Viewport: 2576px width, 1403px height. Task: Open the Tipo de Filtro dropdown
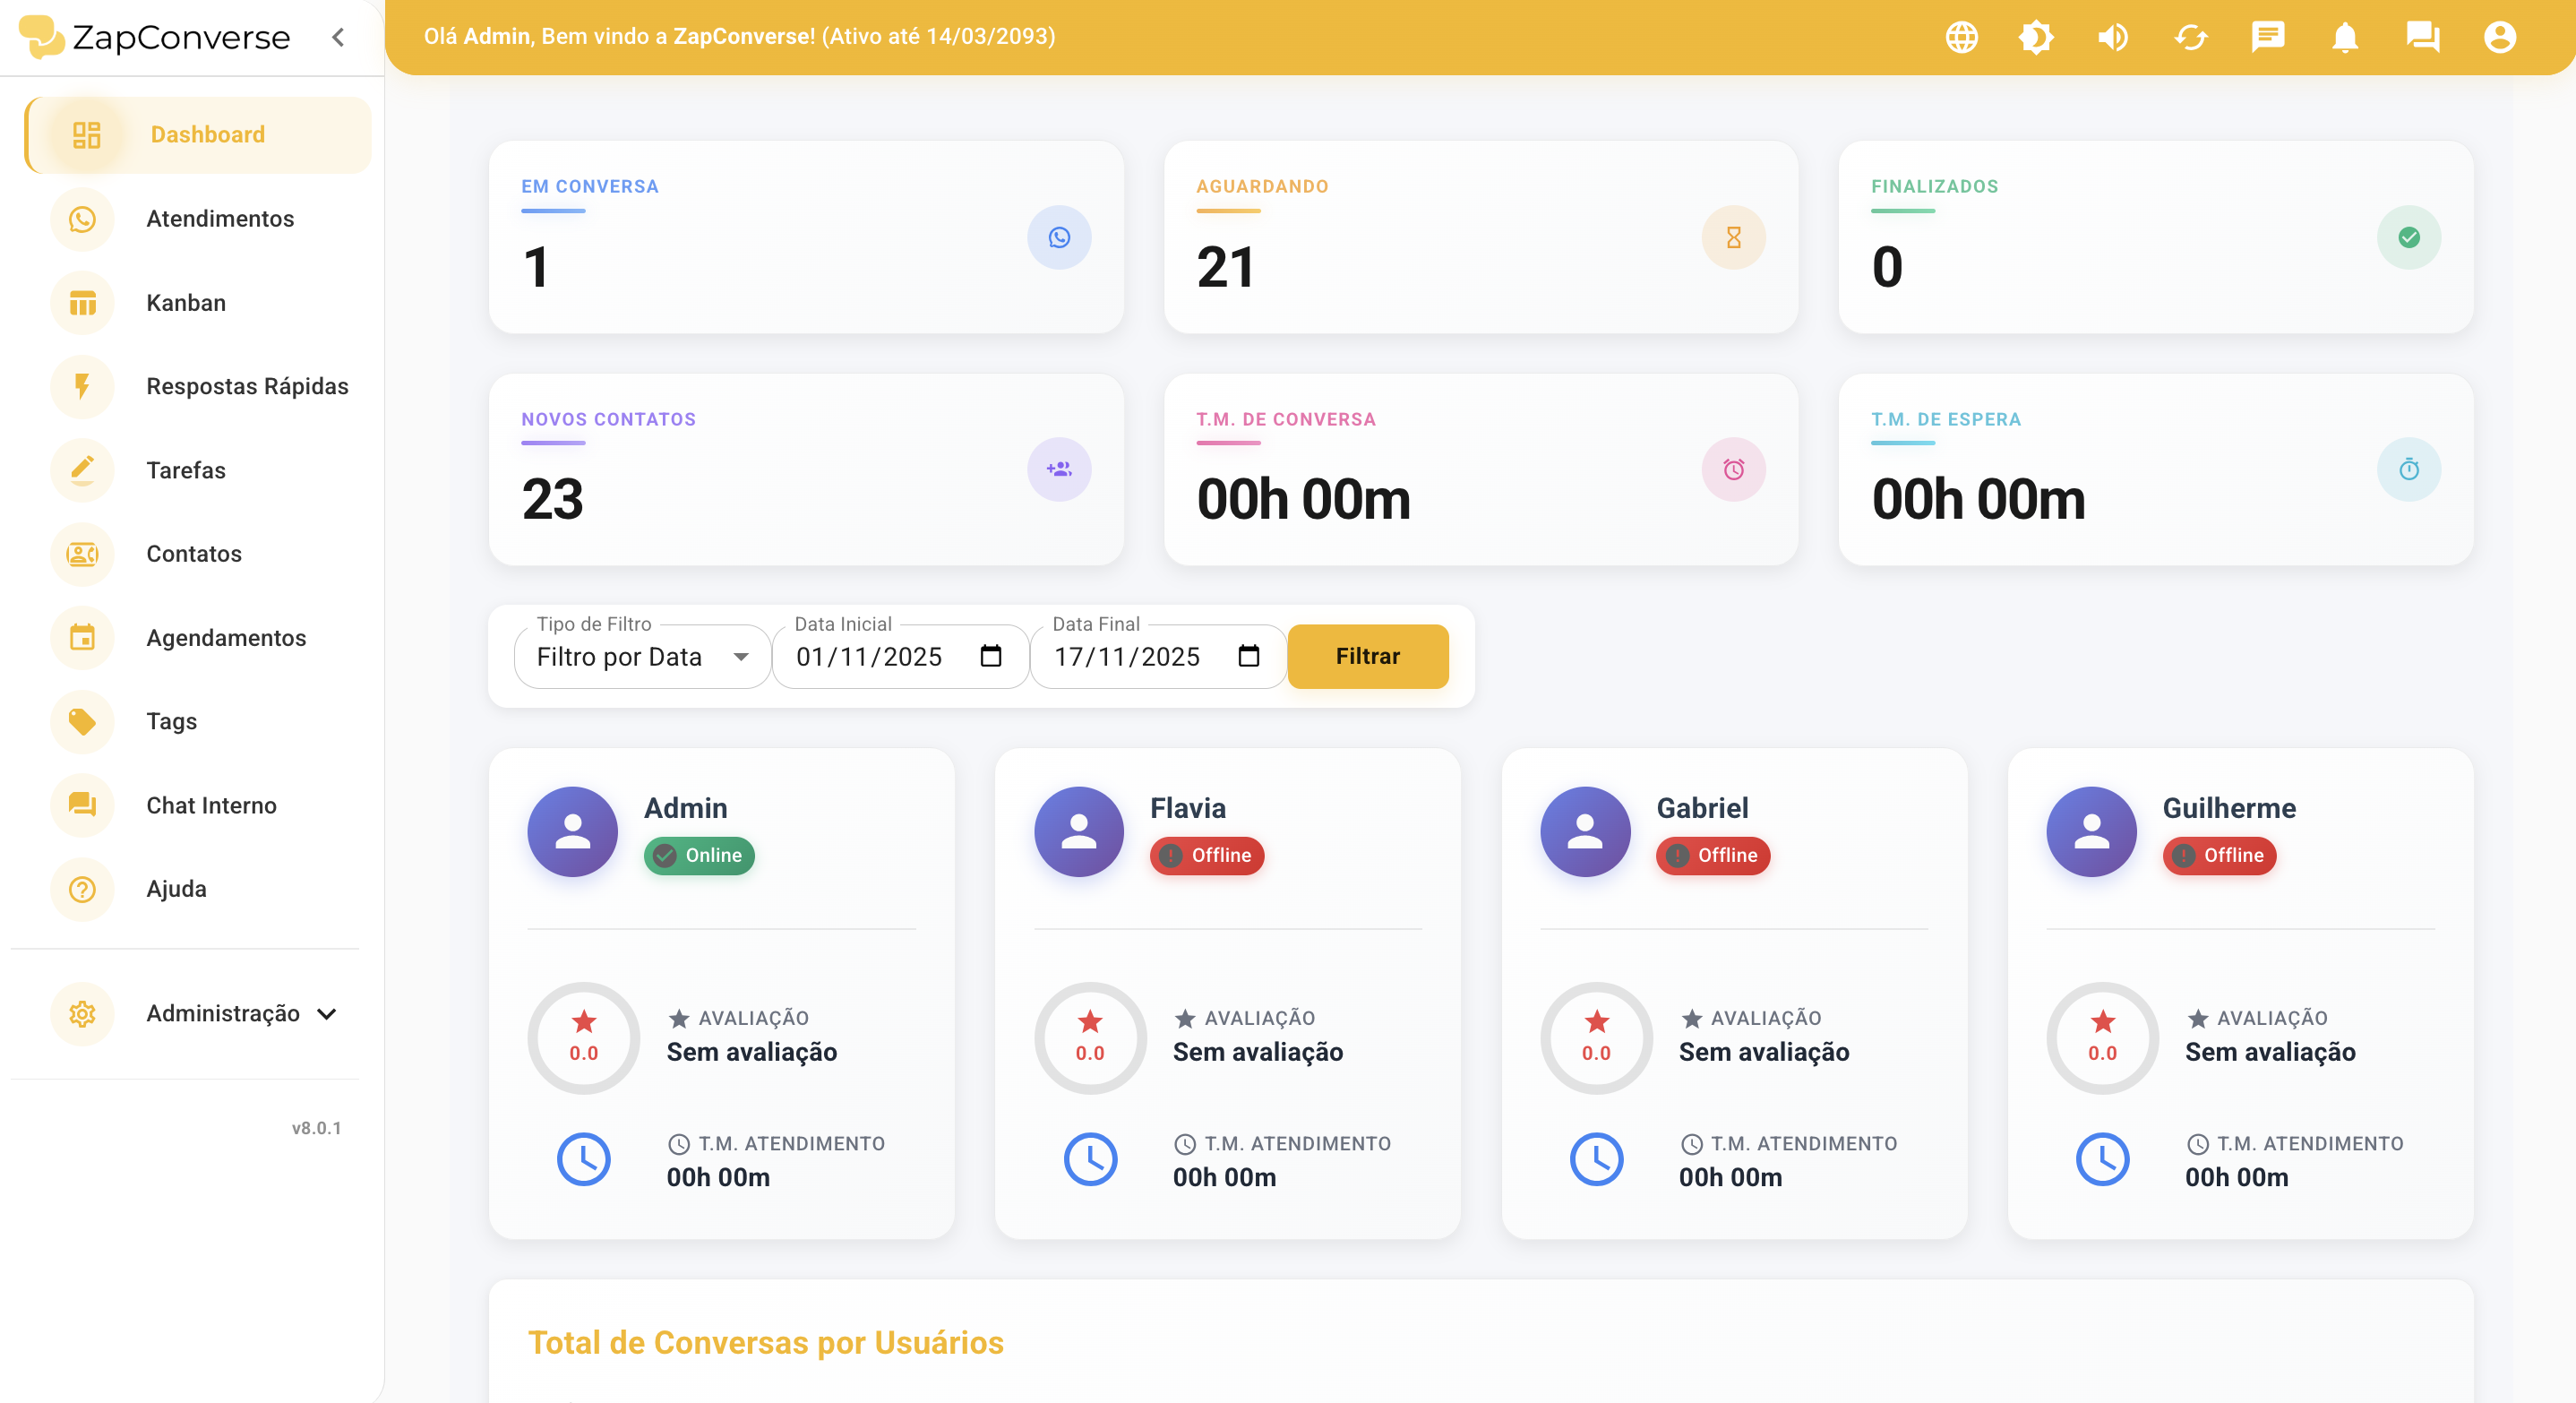[x=641, y=656]
